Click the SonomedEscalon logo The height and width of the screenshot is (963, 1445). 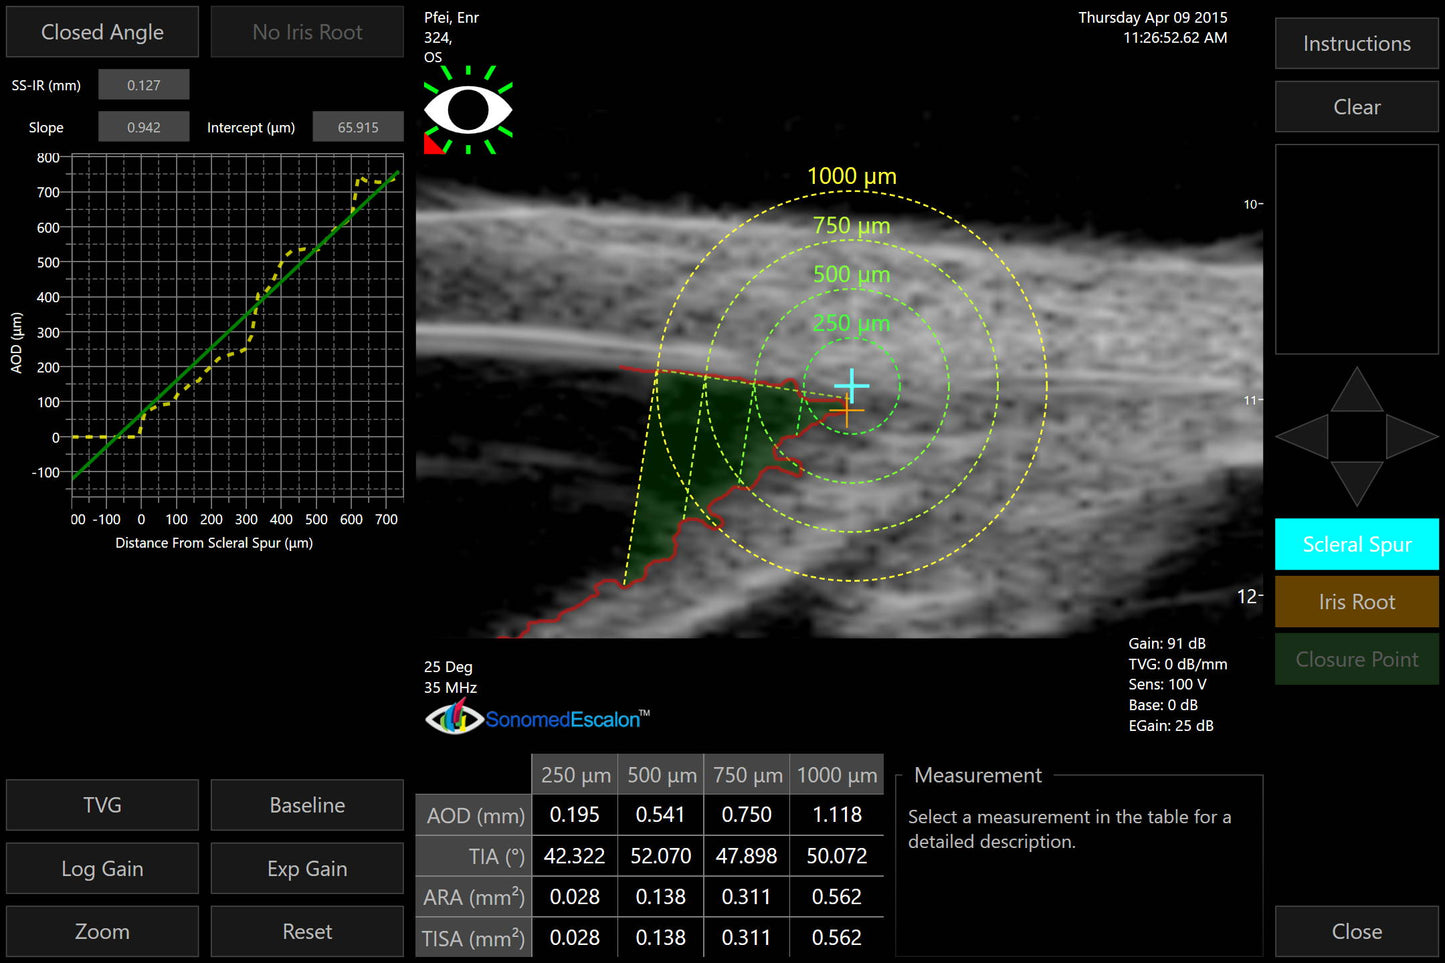coord(537,718)
